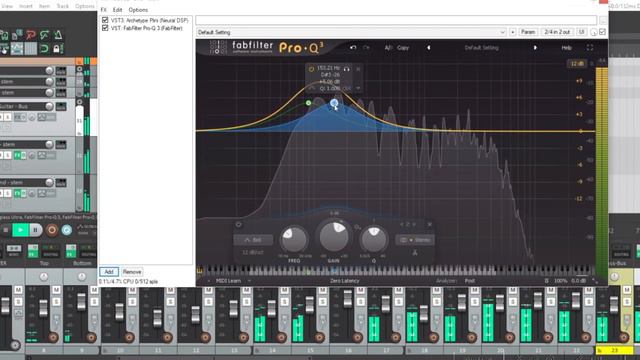Screen dimensions: 640x360
Task: Solo mixer track 23
Action: click(627, 302)
